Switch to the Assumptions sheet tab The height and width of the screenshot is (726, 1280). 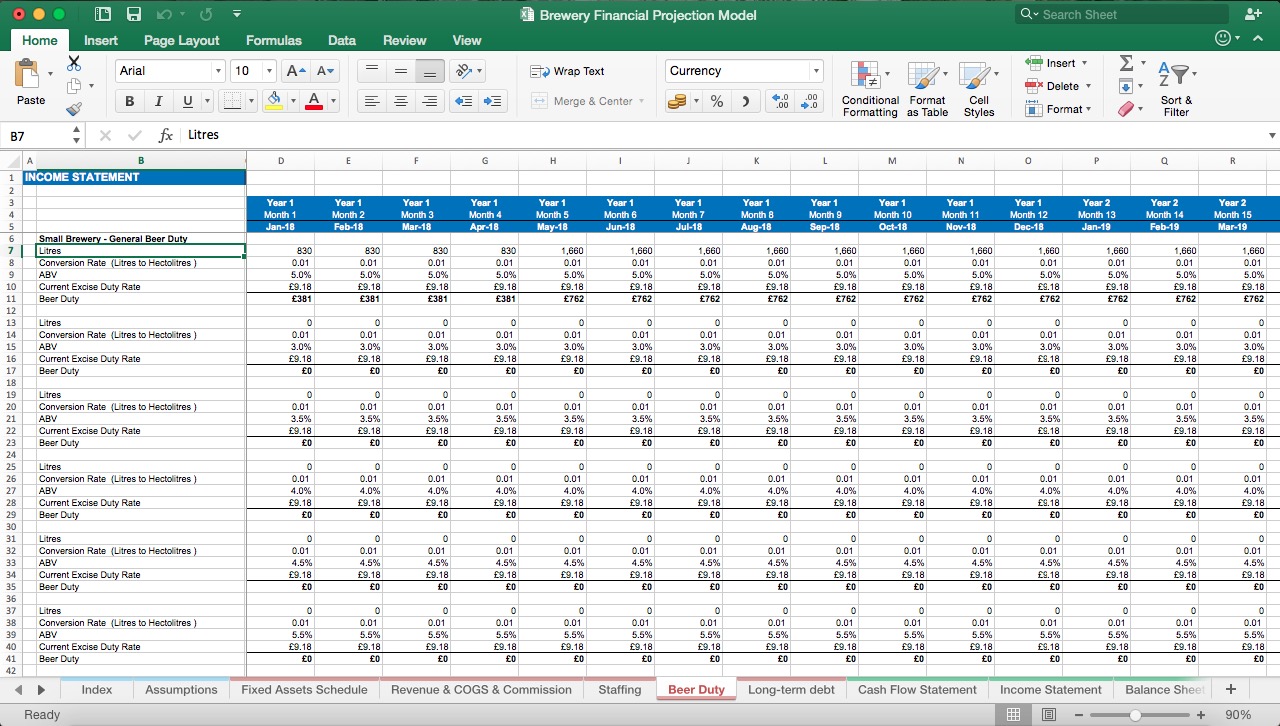coord(181,690)
